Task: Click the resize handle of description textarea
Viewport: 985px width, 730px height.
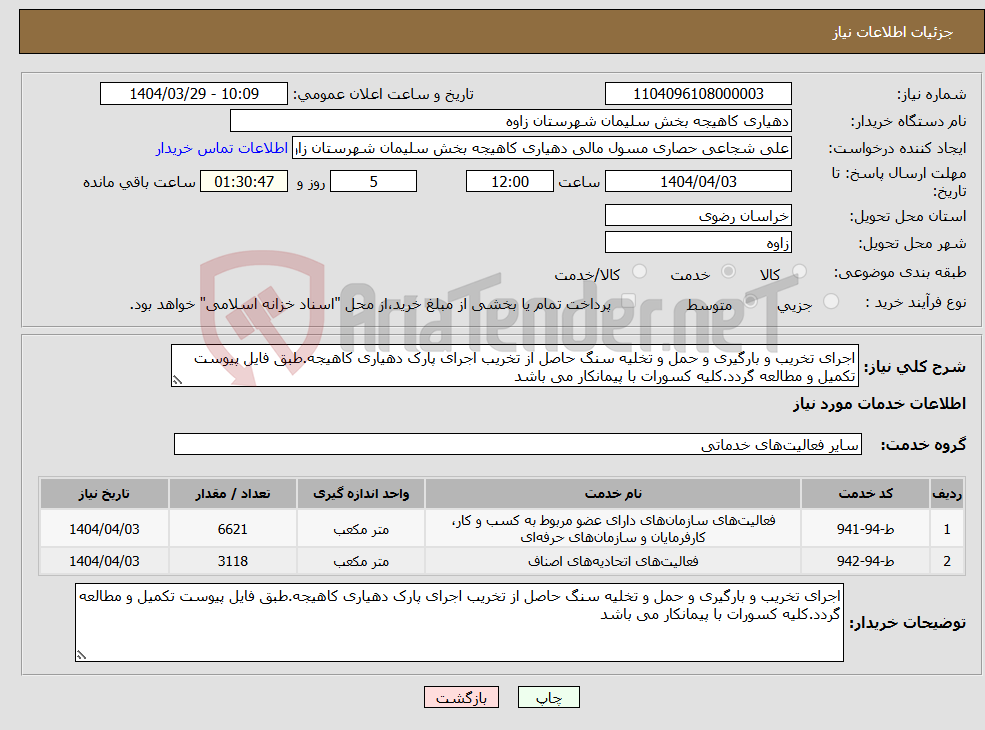Action: click(x=177, y=380)
